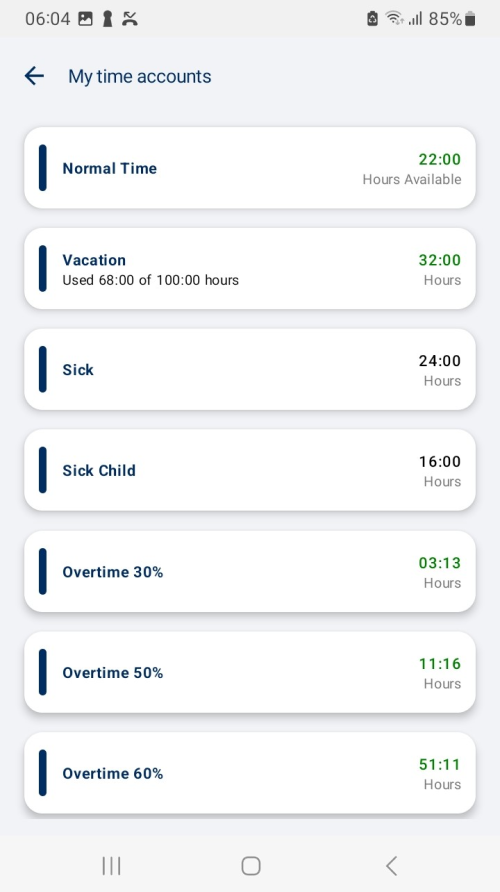Select the Sick Child time account
The width and height of the screenshot is (500, 892).
pyautogui.click(x=250, y=470)
